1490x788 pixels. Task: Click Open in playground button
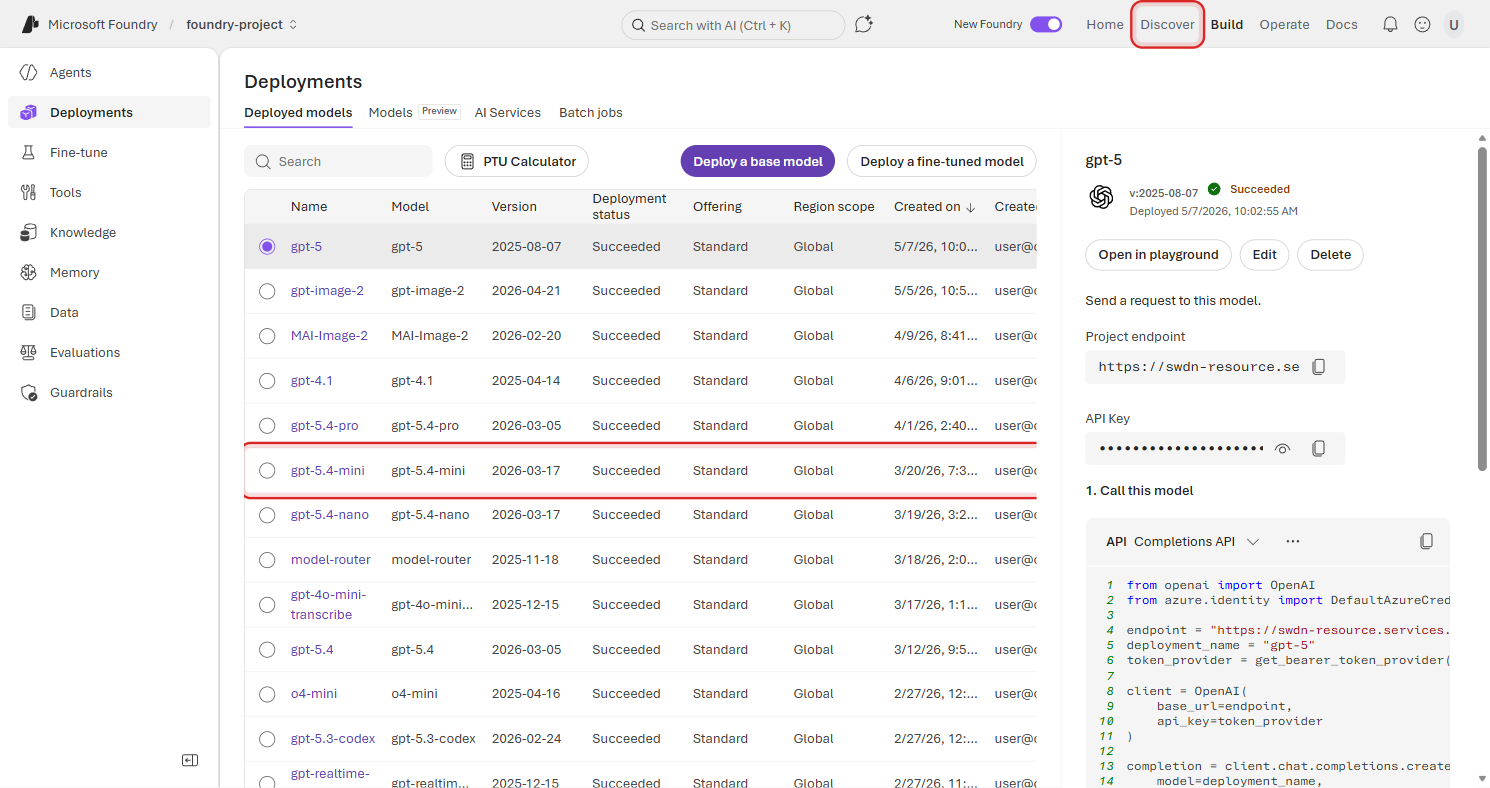(x=1158, y=254)
